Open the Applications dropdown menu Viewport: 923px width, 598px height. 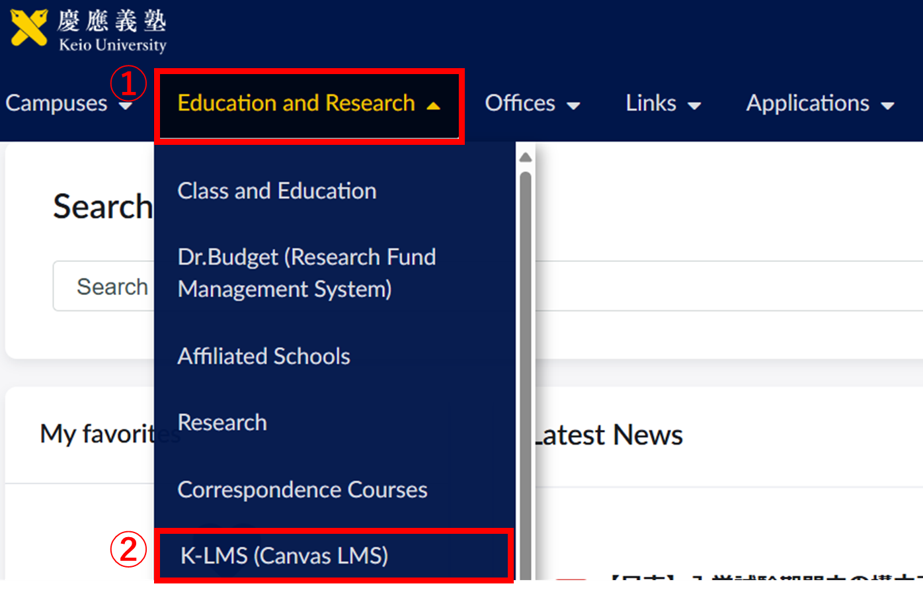pos(819,104)
